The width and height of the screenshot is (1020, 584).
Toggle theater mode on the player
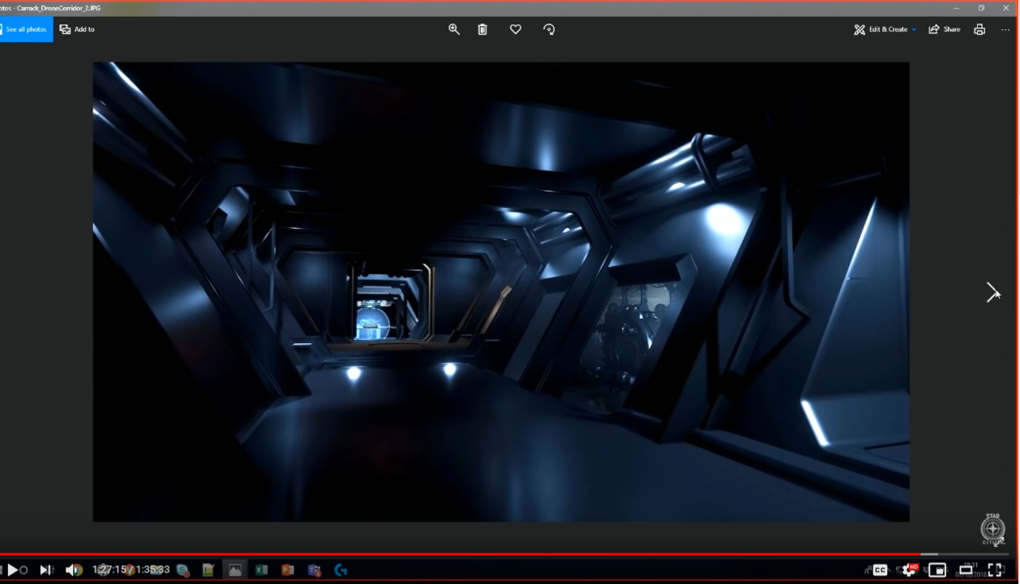click(x=966, y=570)
